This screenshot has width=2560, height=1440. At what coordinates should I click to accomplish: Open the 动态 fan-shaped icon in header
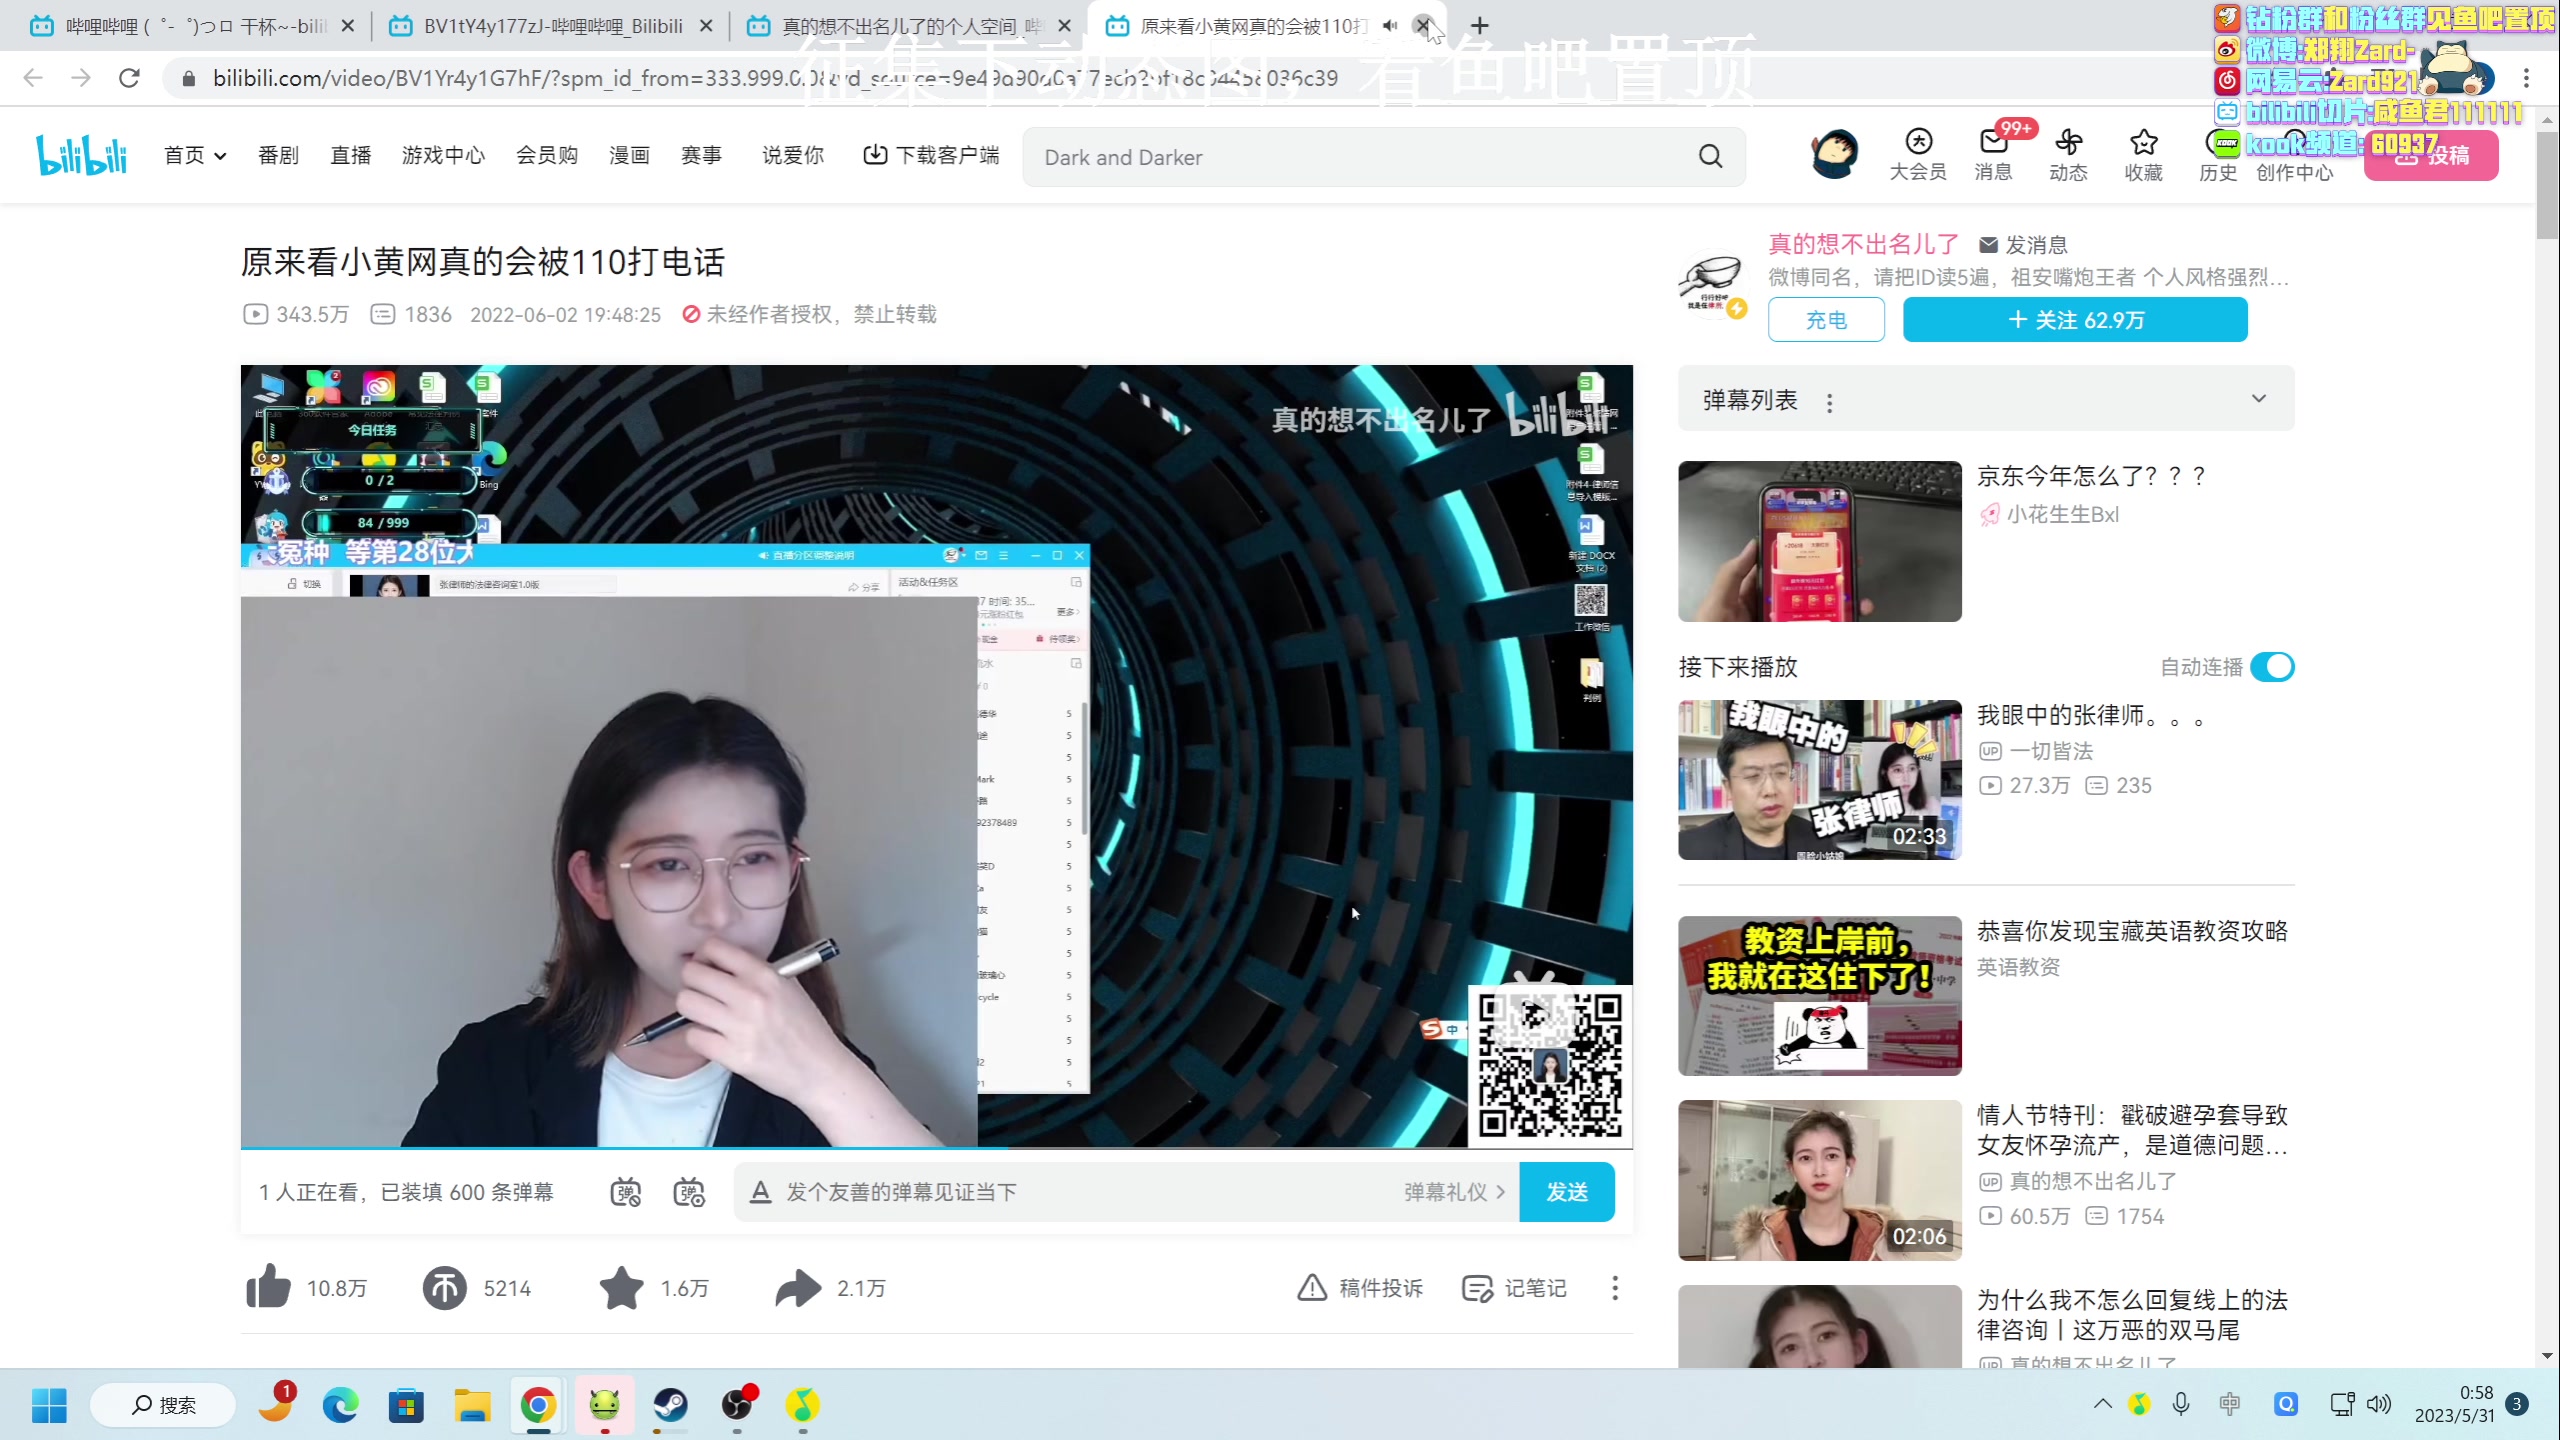(2067, 143)
